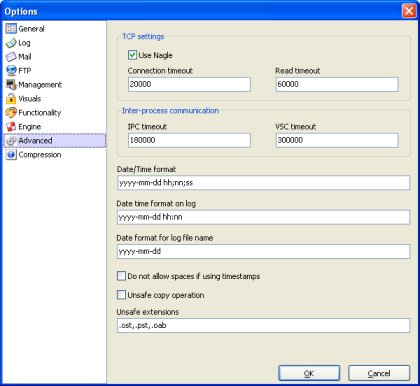The height and width of the screenshot is (386, 420).
Task: Click the Cancel button
Action: click(x=379, y=373)
